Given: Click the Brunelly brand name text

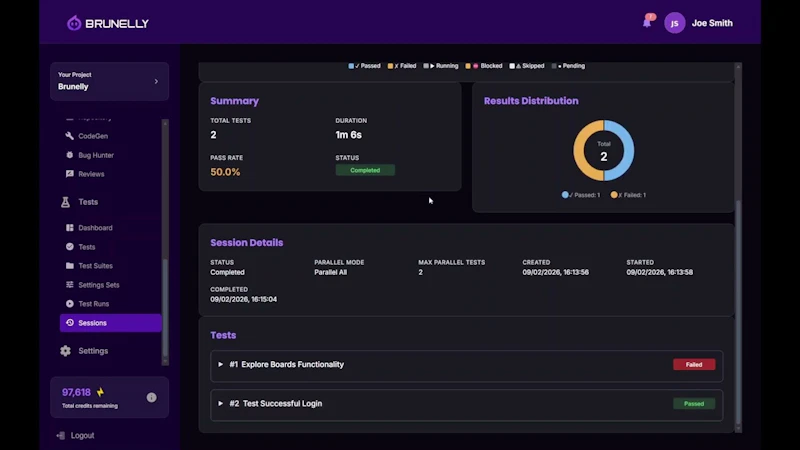Looking at the screenshot, I should pyautogui.click(x=117, y=23).
